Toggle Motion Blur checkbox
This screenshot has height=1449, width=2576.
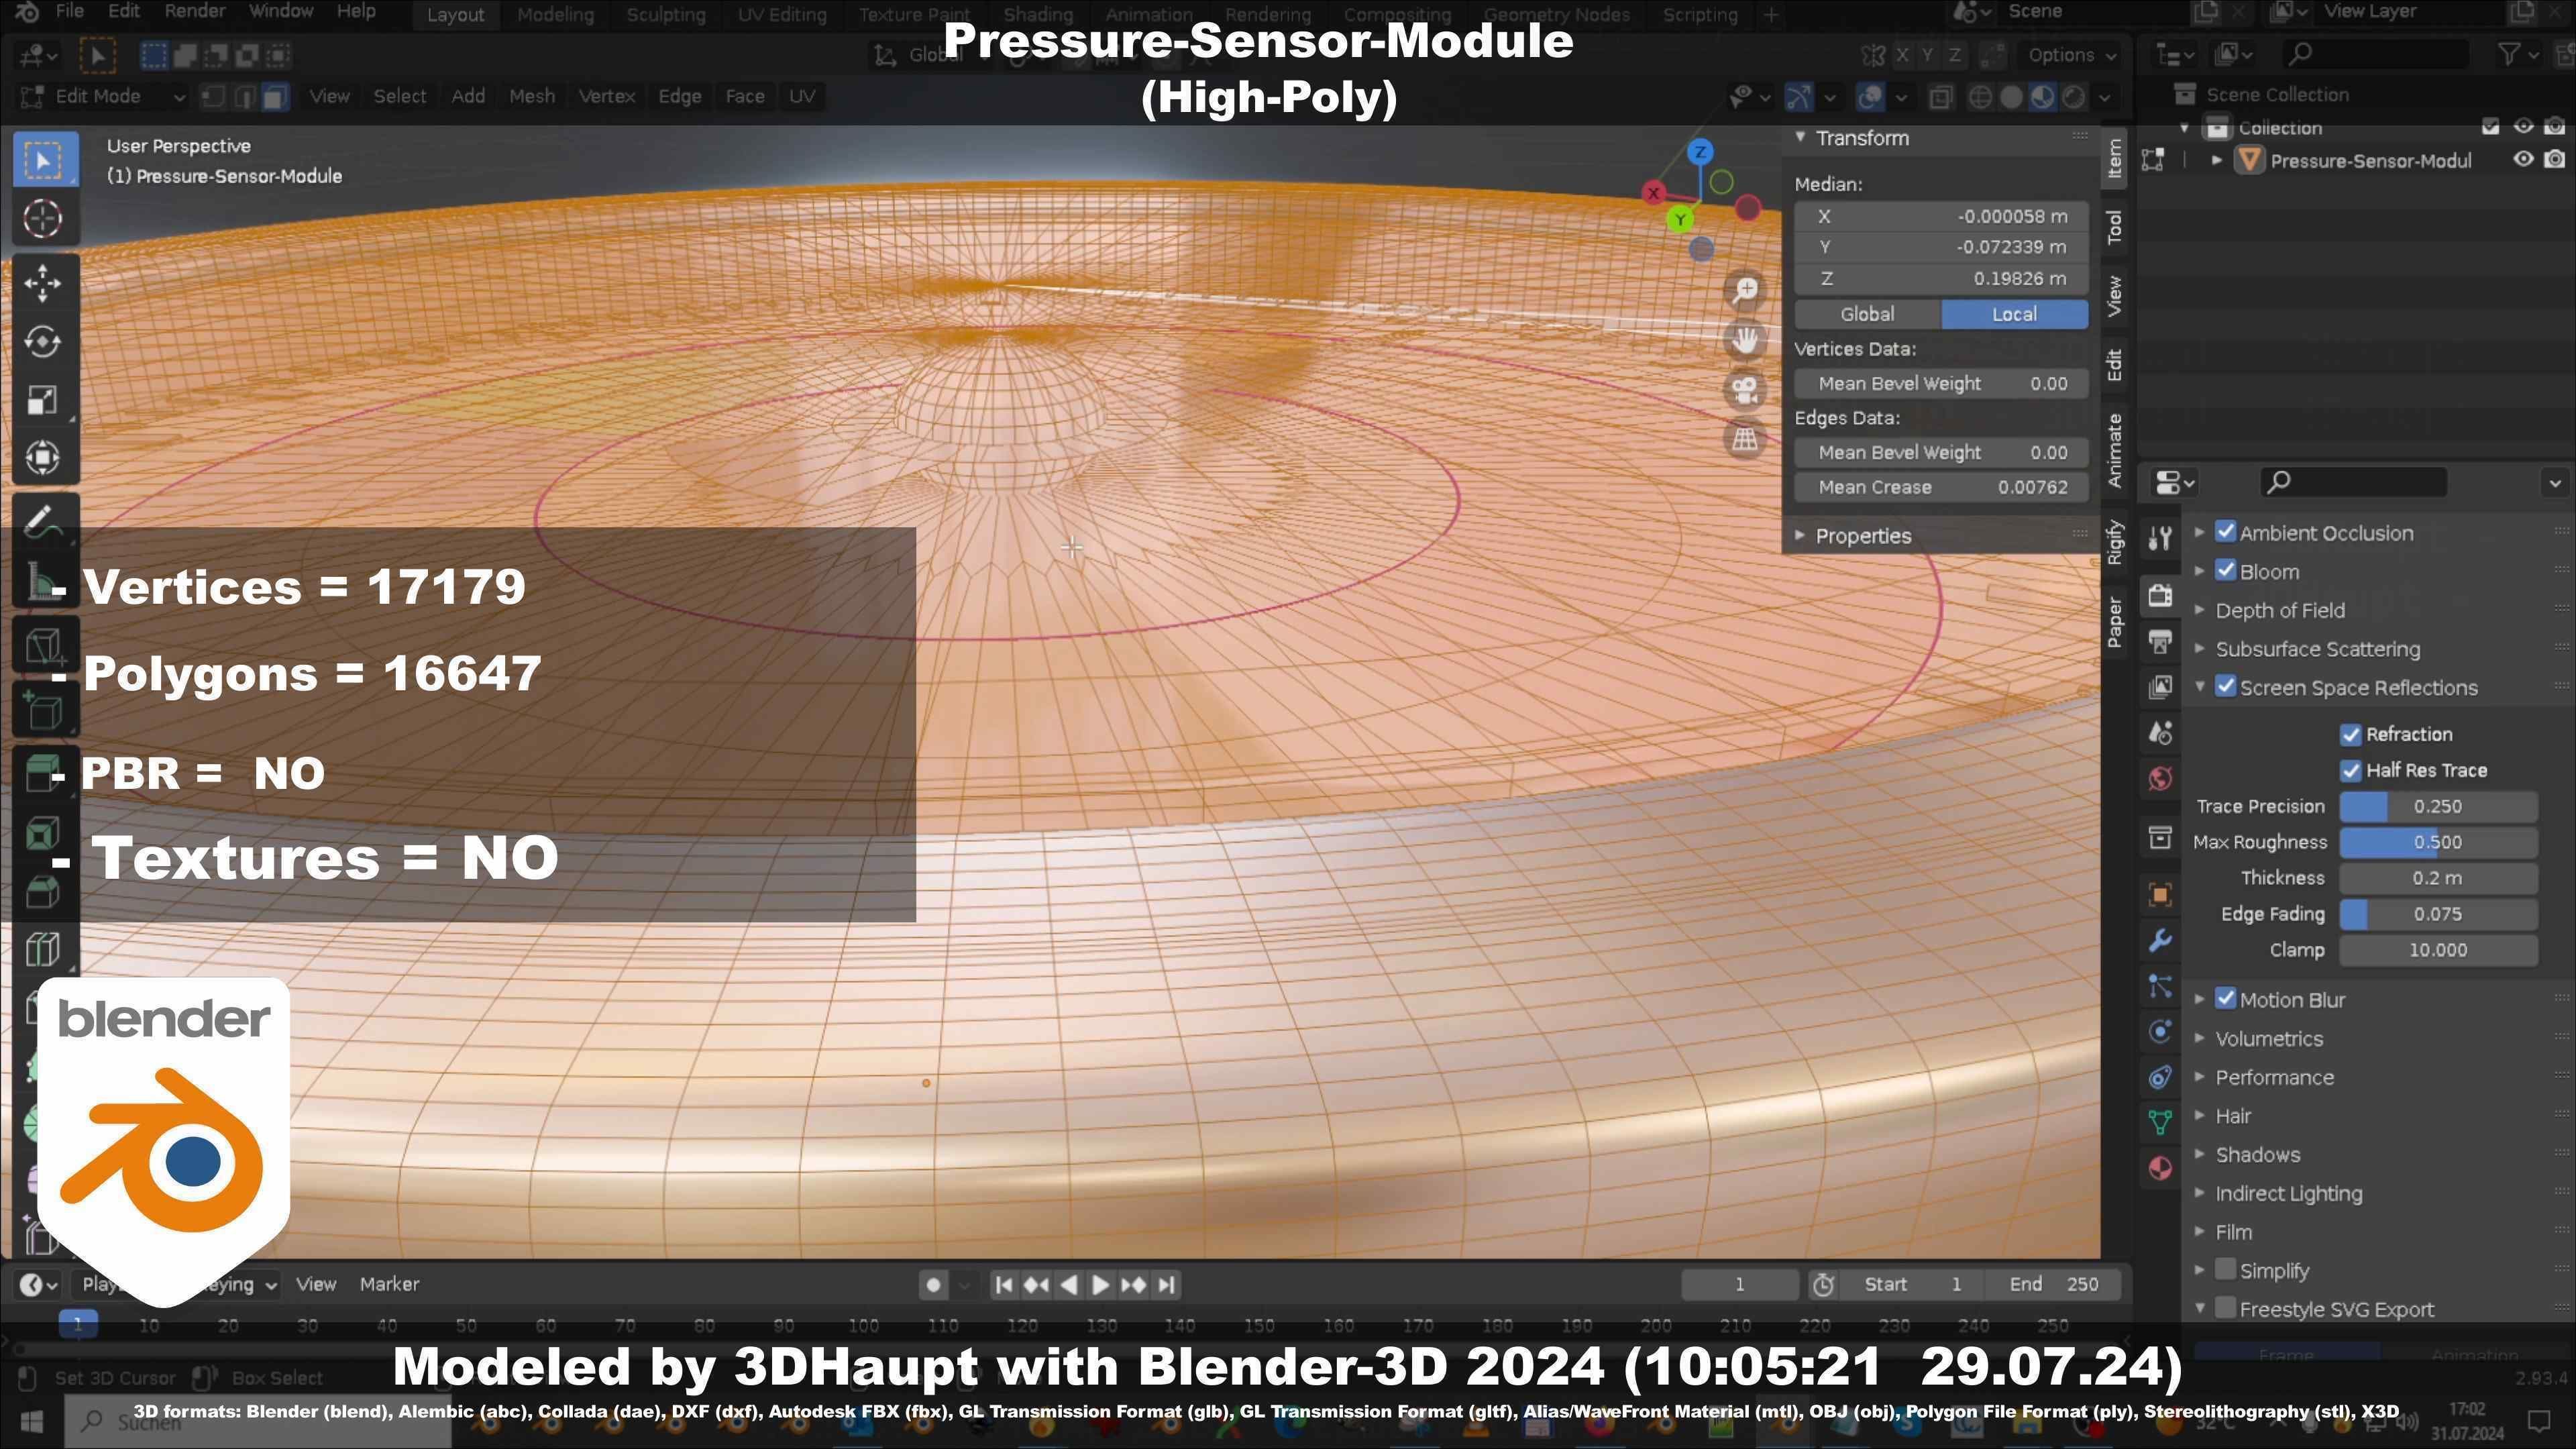(2226, 999)
